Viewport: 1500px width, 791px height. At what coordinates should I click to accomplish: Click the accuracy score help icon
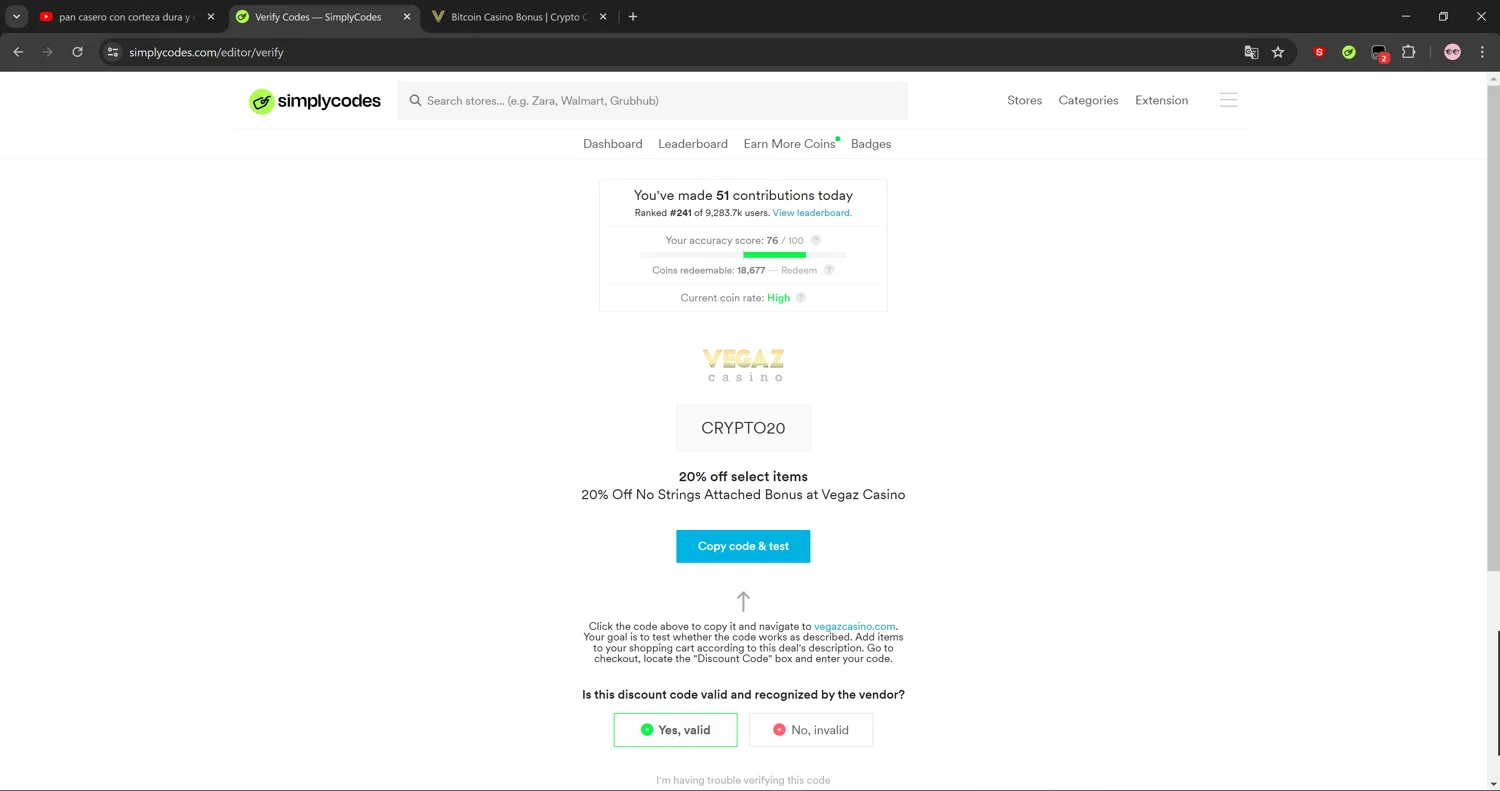point(815,240)
